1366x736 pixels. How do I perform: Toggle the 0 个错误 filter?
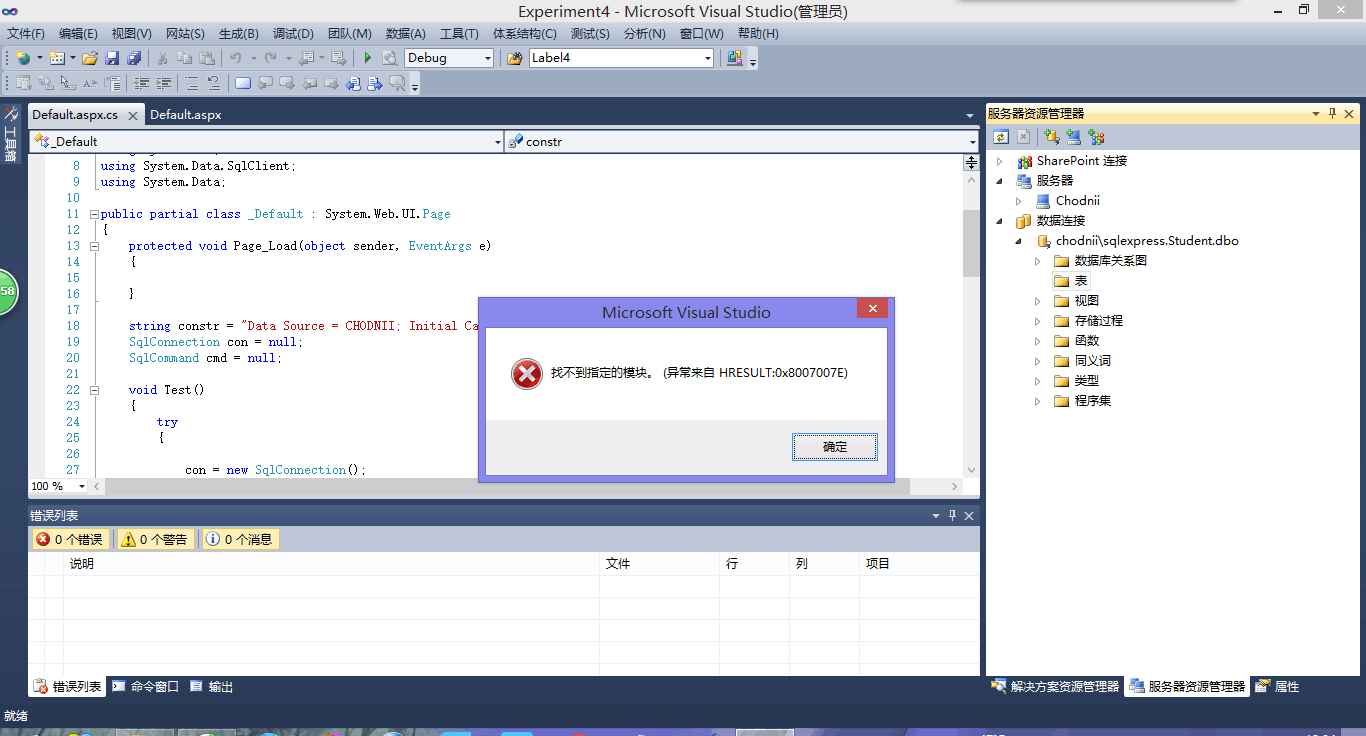69,539
